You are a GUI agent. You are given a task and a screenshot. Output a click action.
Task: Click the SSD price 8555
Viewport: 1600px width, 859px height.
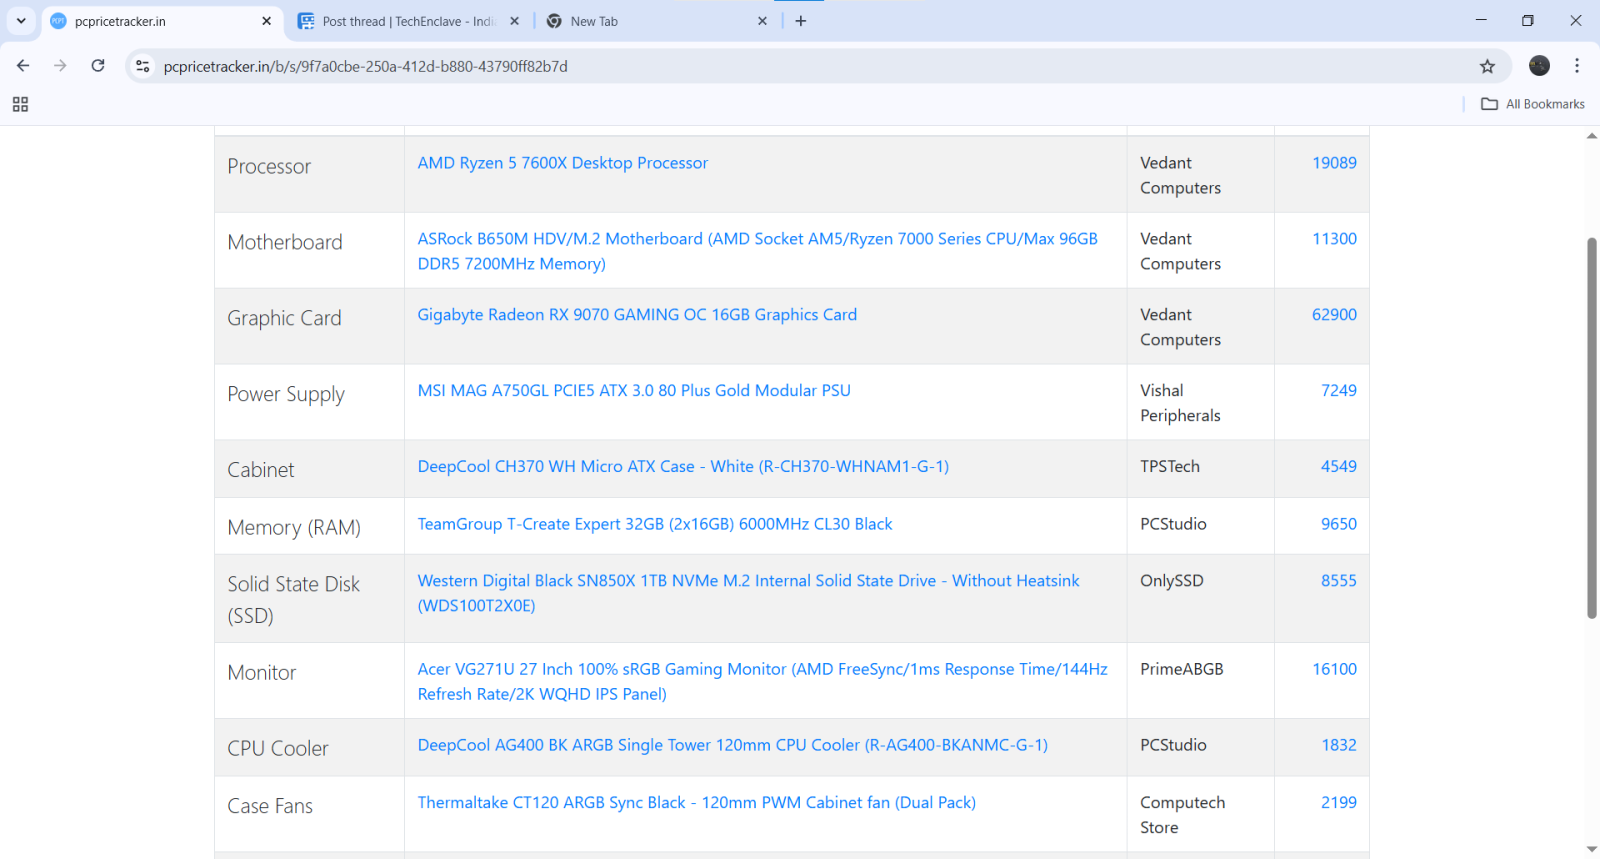[x=1338, y=581]
